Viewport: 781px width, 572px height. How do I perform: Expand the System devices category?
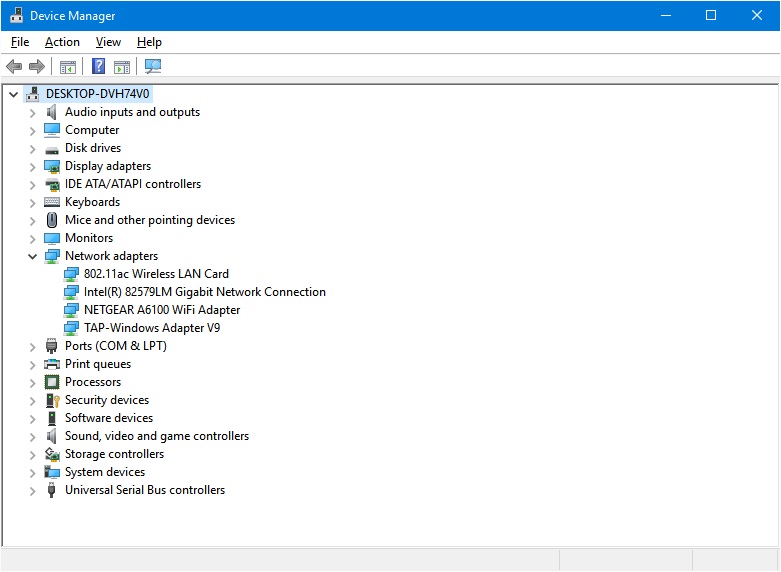click(x=32, y=473)
